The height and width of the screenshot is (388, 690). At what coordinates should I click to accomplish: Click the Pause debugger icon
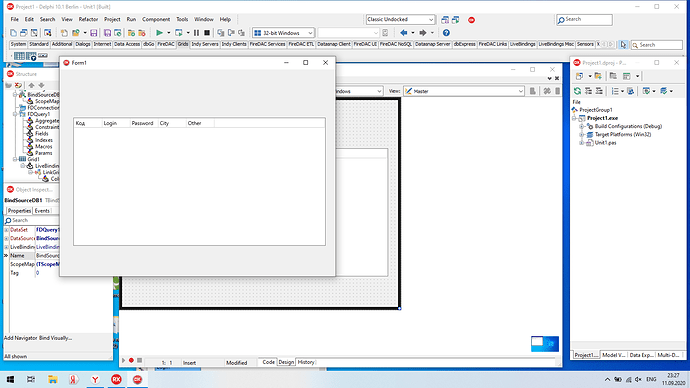tap(196, 33)
